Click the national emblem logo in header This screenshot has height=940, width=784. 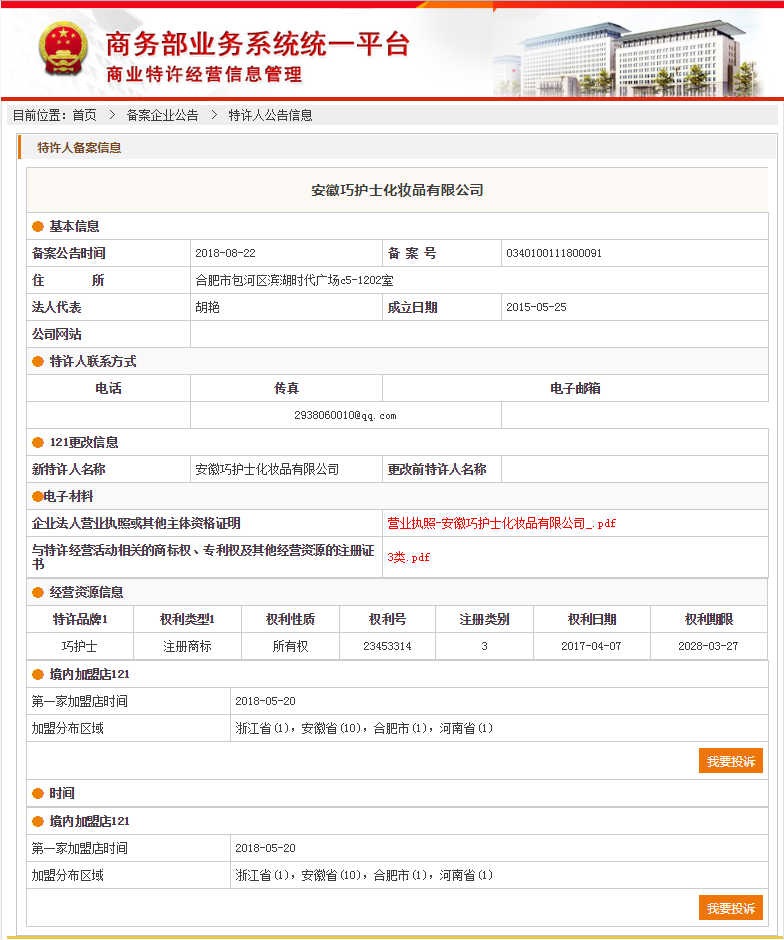63,48
